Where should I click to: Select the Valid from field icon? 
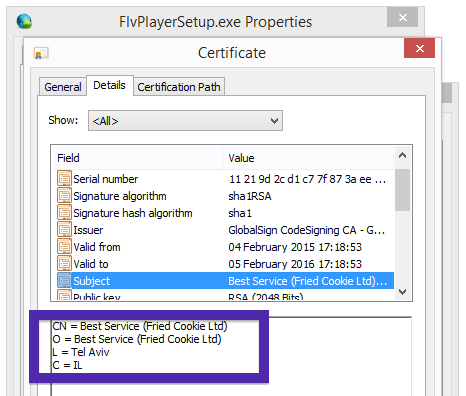(64, 246)
